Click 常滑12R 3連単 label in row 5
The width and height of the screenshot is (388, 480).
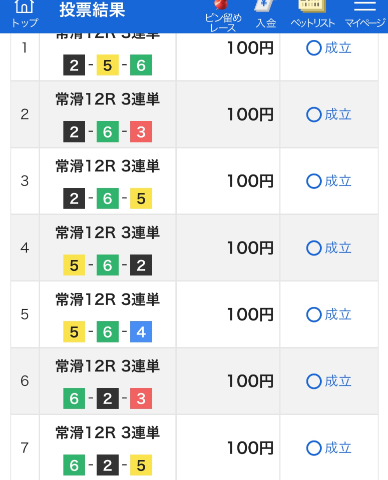coord(108,299)
